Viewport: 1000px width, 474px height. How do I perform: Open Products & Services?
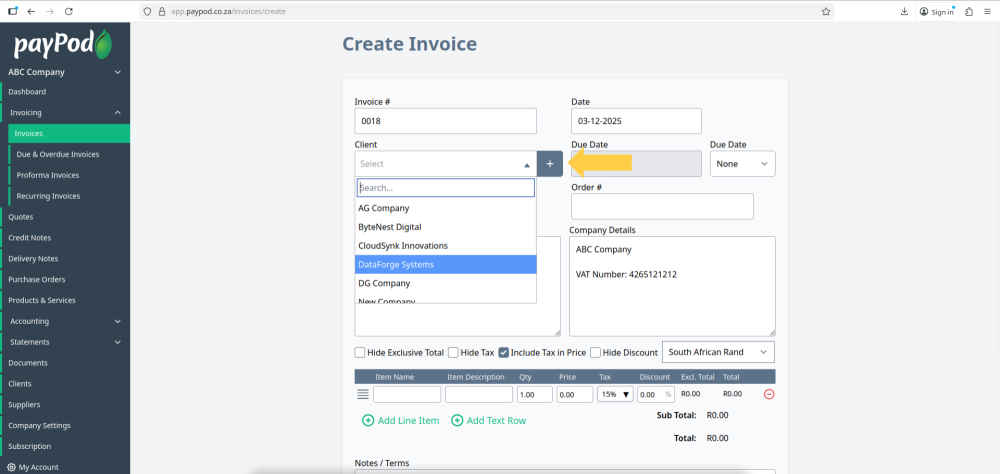click(x=65, y=300)
